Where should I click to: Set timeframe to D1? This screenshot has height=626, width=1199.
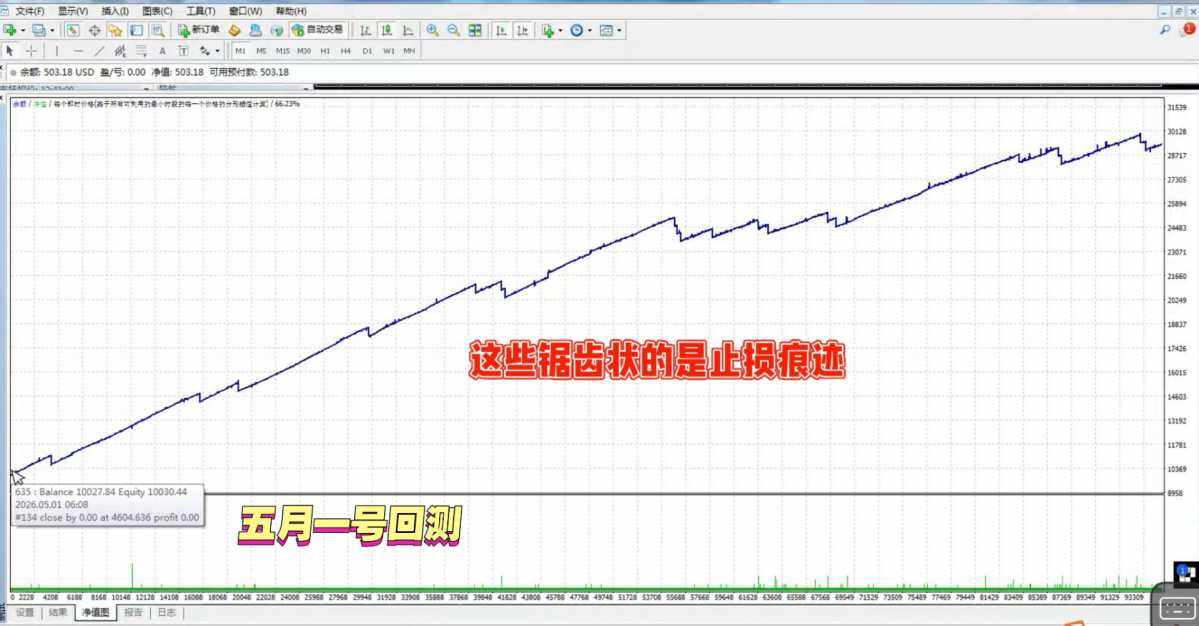(367, 51)
